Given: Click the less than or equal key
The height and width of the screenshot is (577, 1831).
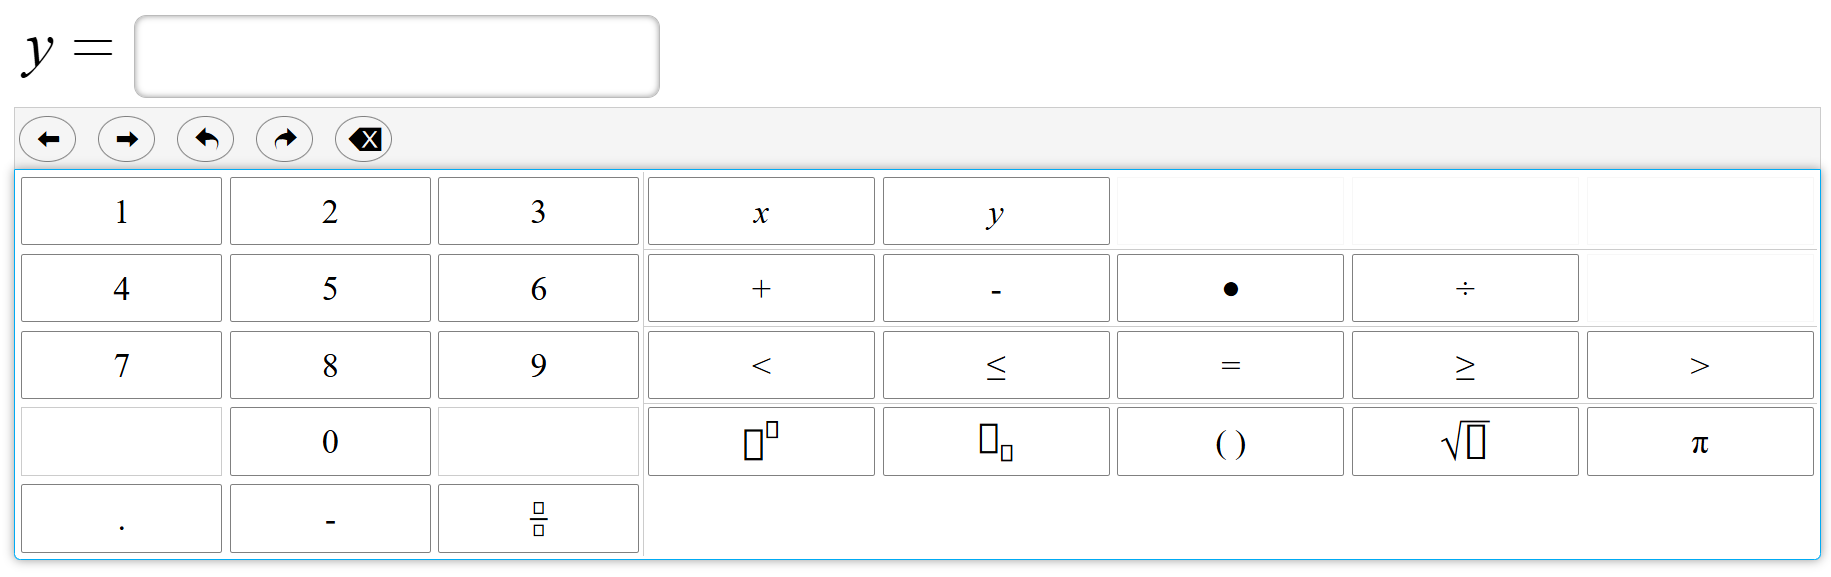Looking at the screenshot, I should [x=996, y=365].
